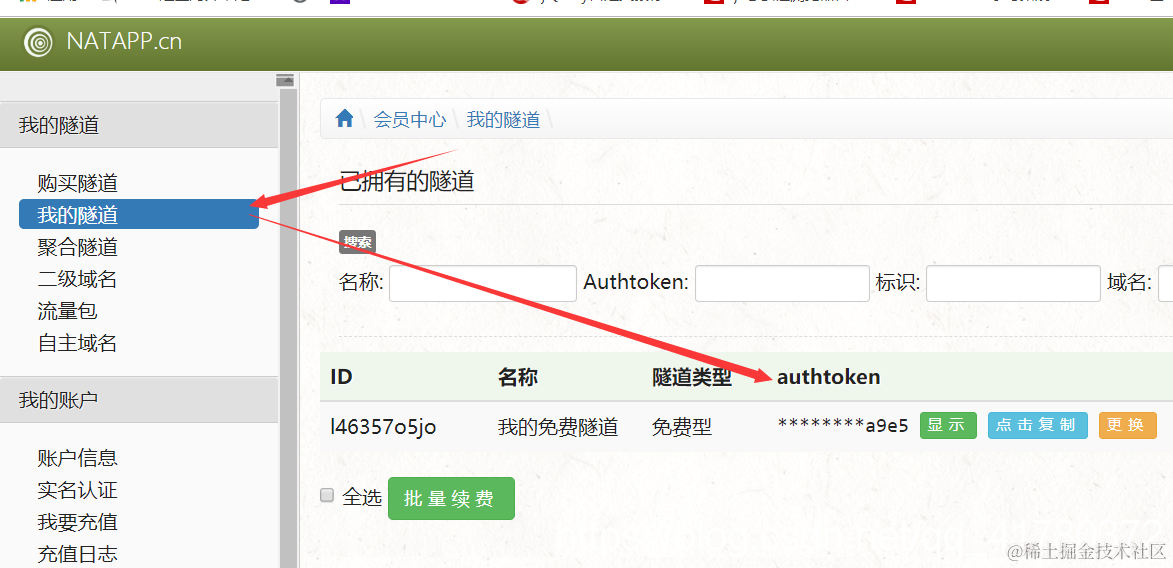This screenshot has width=1173, height=568.
Task: Open 聚合隧道 in the sidebar
Action: 78,247
